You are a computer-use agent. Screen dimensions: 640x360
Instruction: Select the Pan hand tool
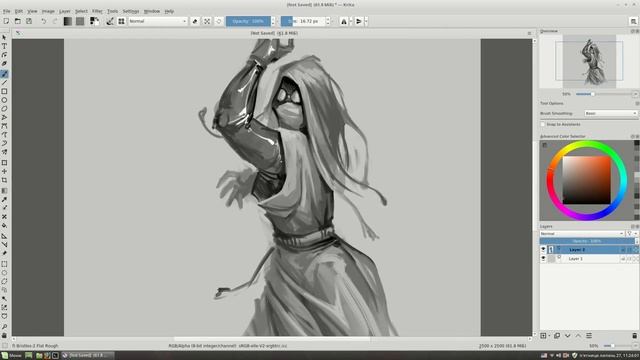point(4,336)
